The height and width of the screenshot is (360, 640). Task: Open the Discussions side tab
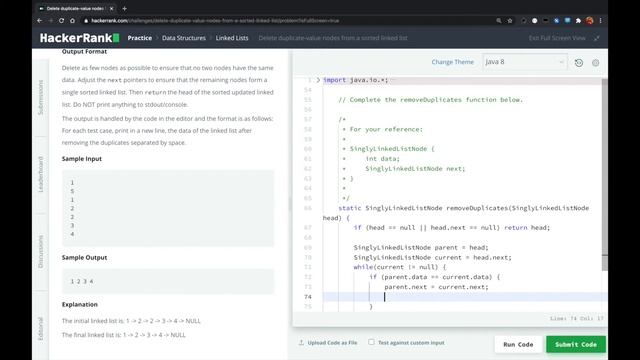[40, 251]
